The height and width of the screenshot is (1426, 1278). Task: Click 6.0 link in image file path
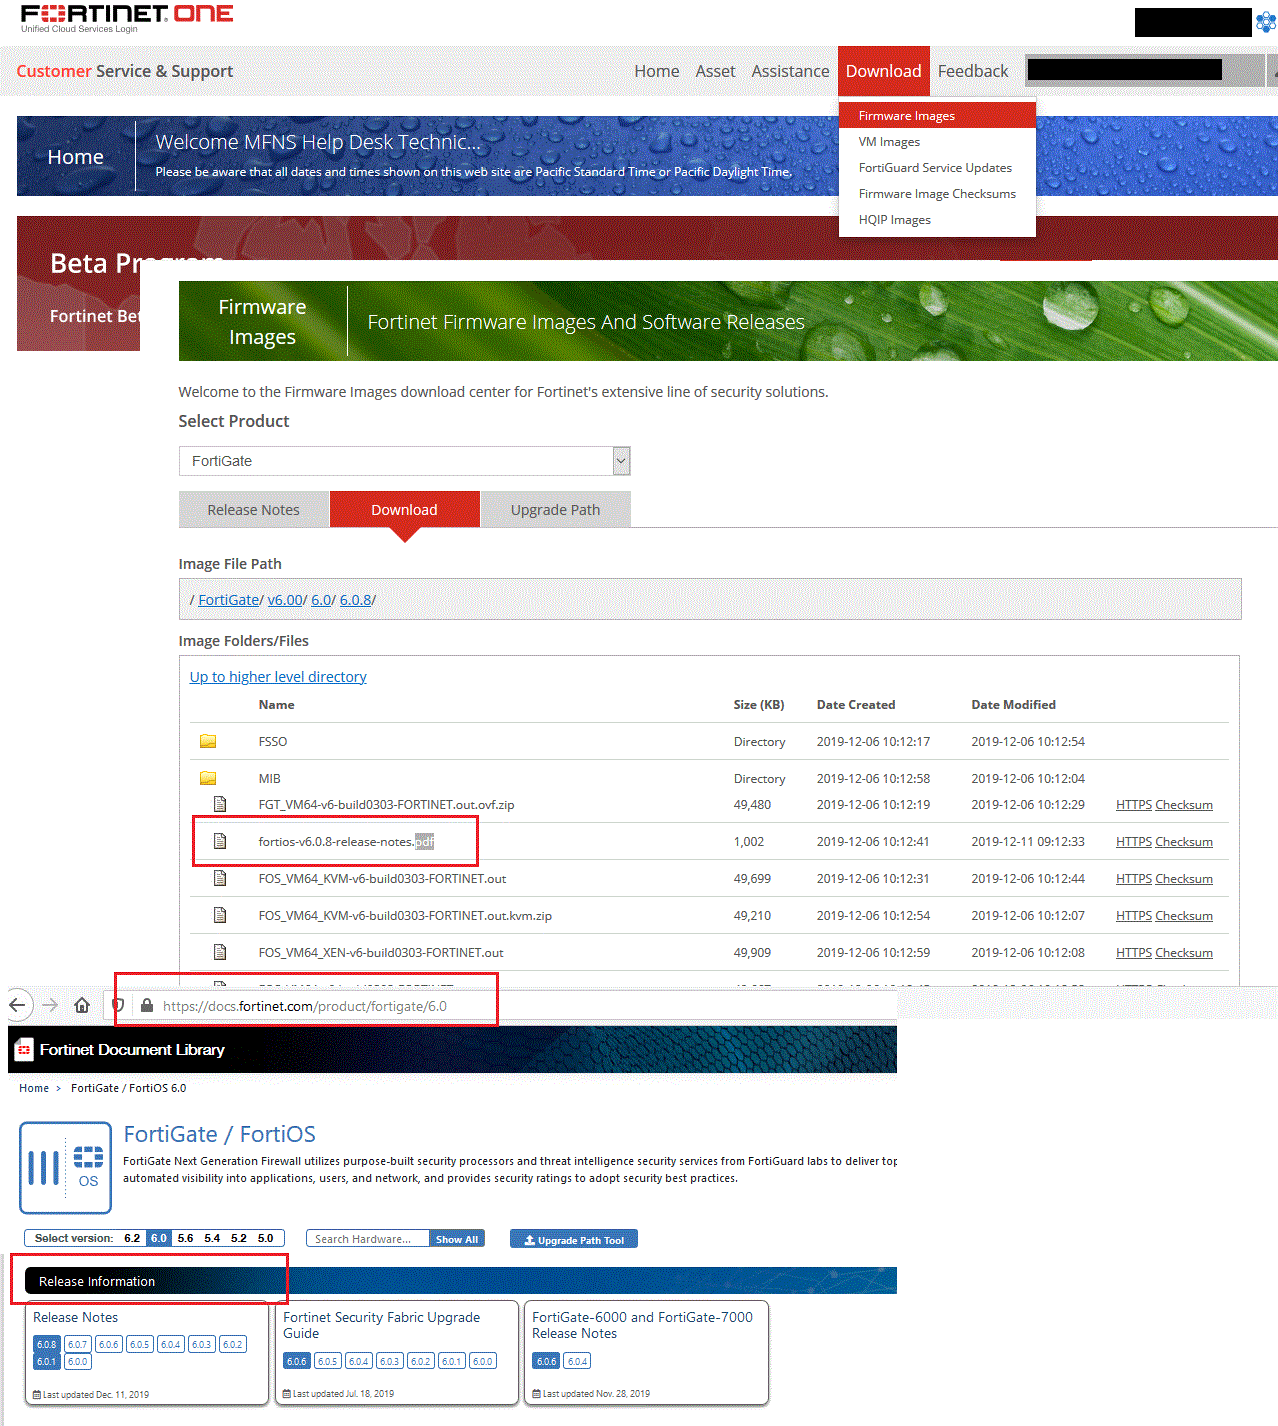click(321, 600)
